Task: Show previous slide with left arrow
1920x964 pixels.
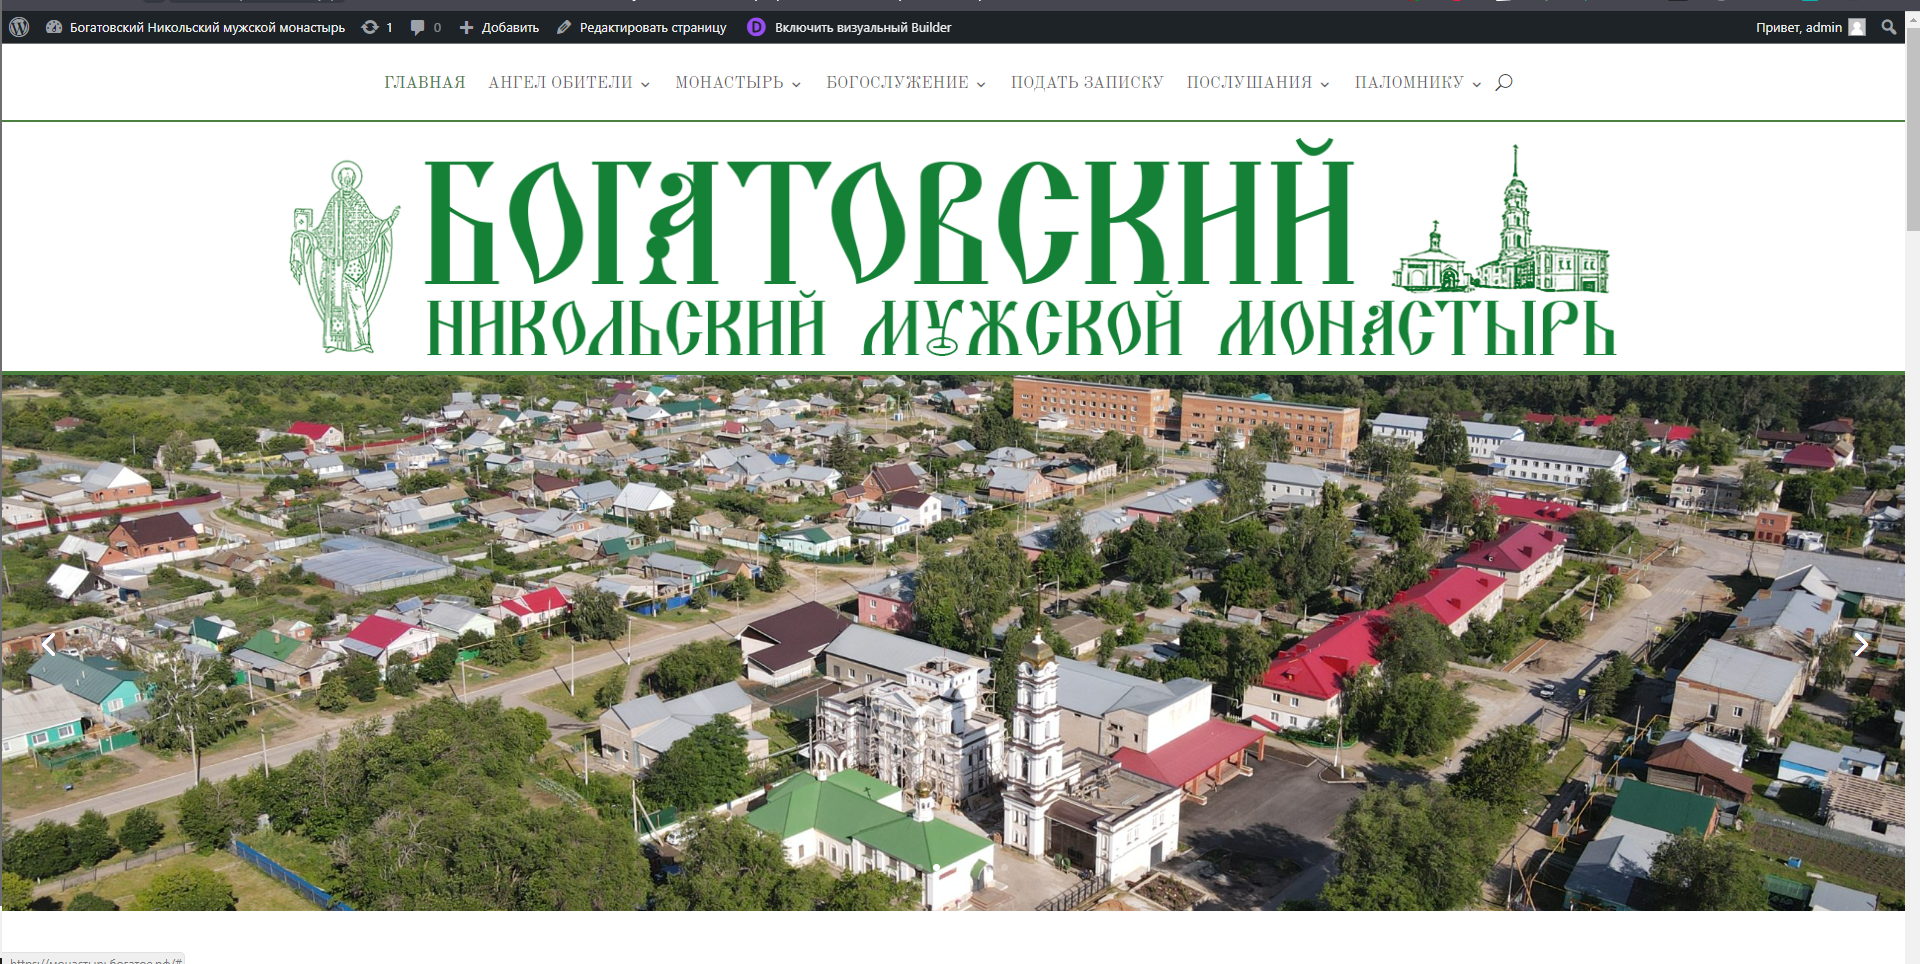Action: coord(48,645)
